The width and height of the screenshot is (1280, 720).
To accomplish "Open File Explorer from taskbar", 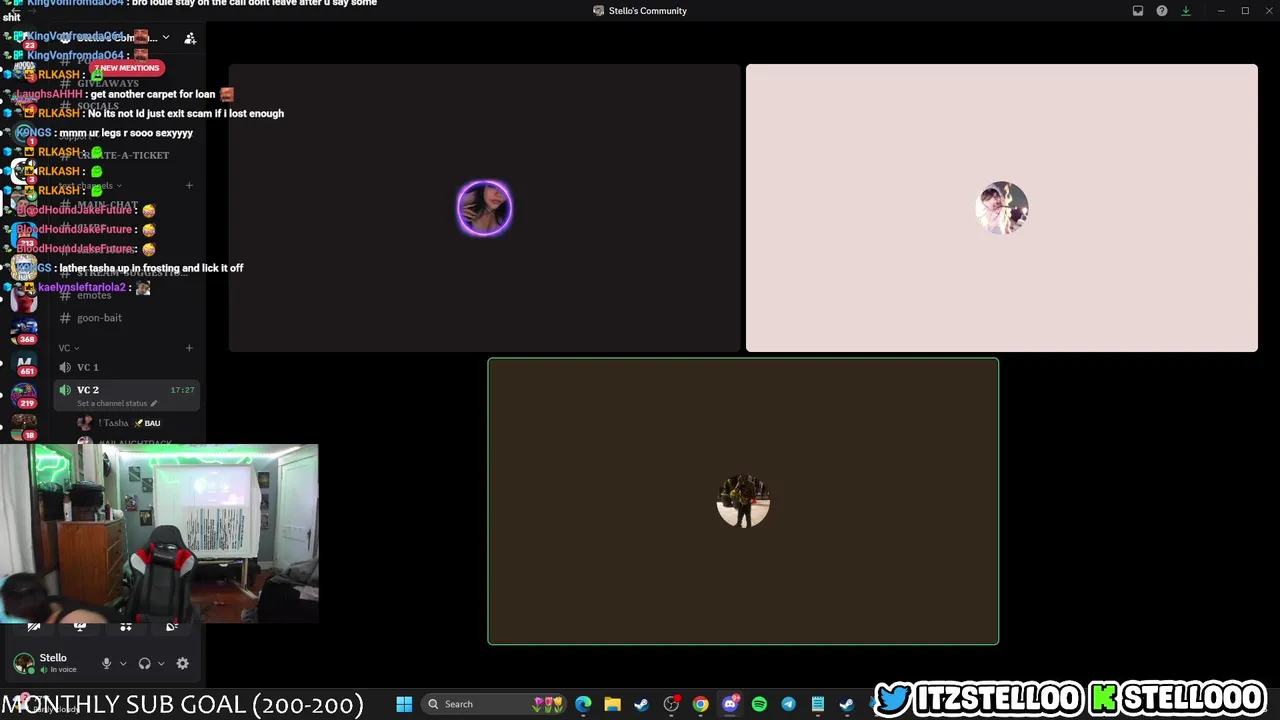I will pos(612,704).
